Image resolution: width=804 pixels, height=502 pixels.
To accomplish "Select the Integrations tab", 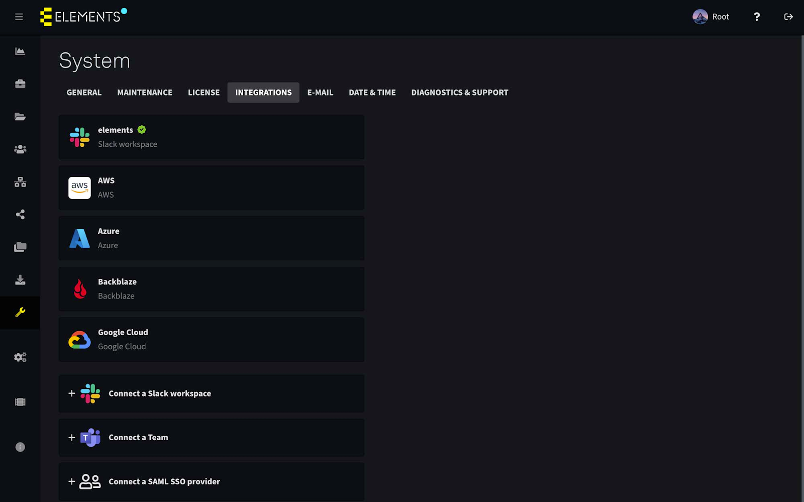I will point(264,92).
